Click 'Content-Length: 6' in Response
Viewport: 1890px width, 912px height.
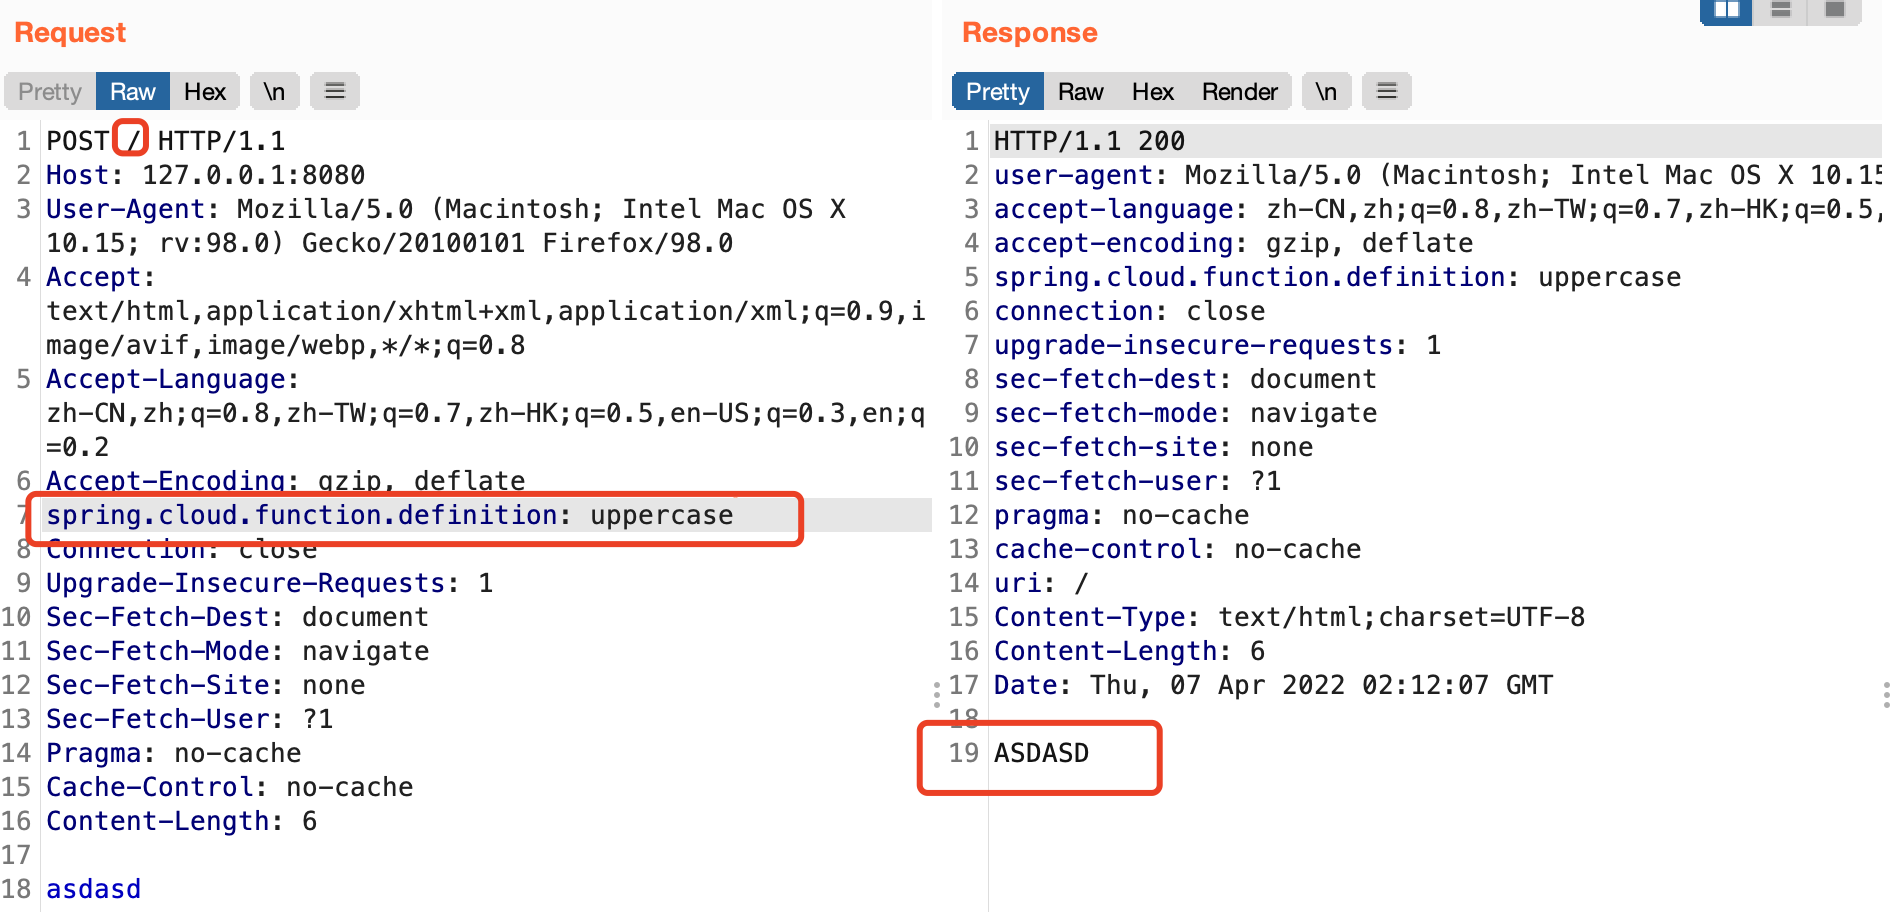[1130, 651]
